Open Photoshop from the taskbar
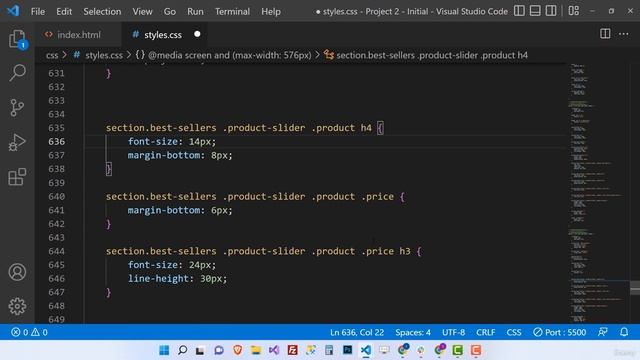 tap(347, 350)
